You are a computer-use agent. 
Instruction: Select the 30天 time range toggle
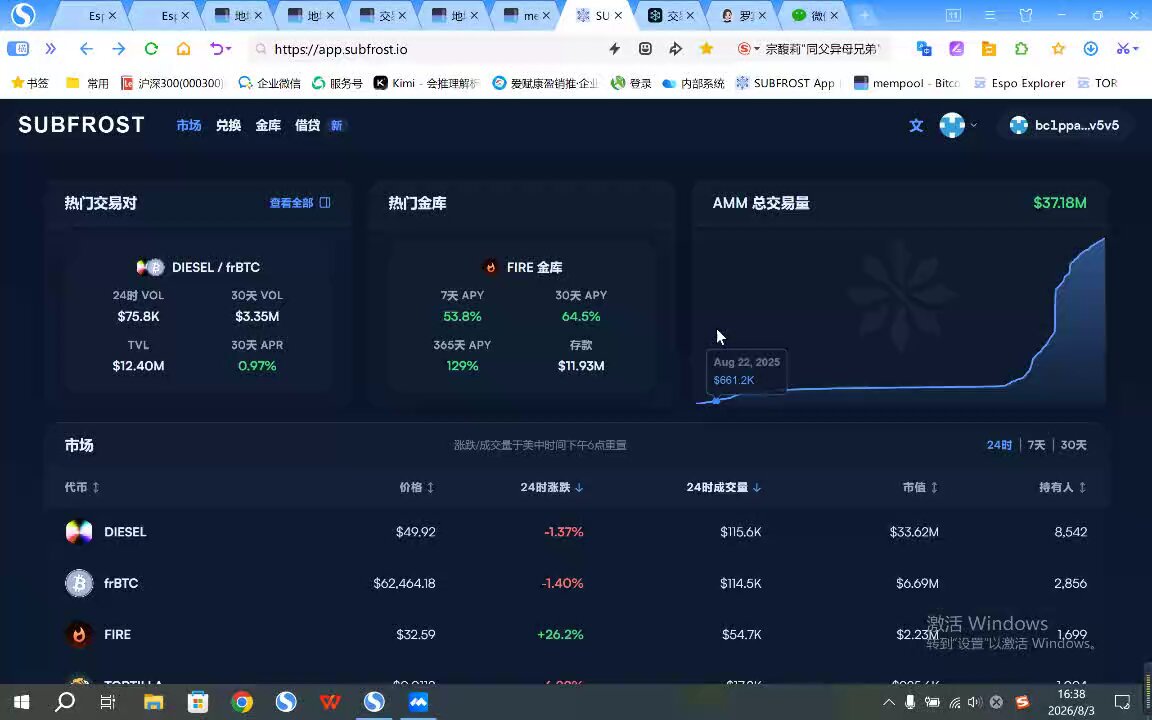point(1073,445)
